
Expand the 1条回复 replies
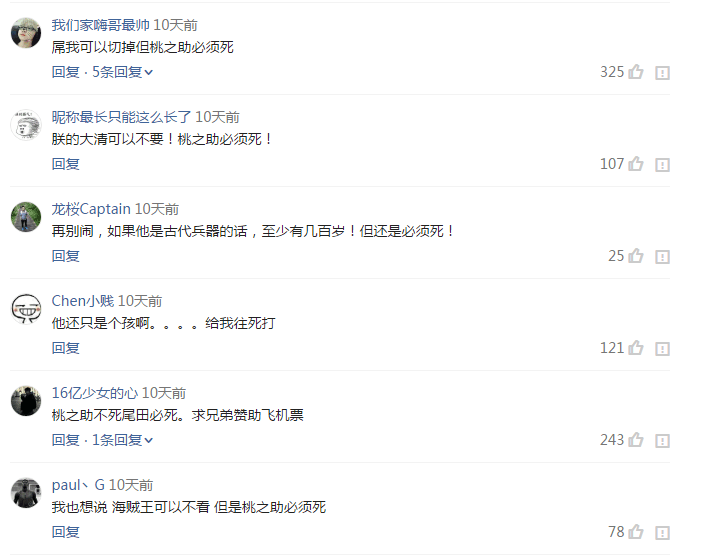(123, 440)
